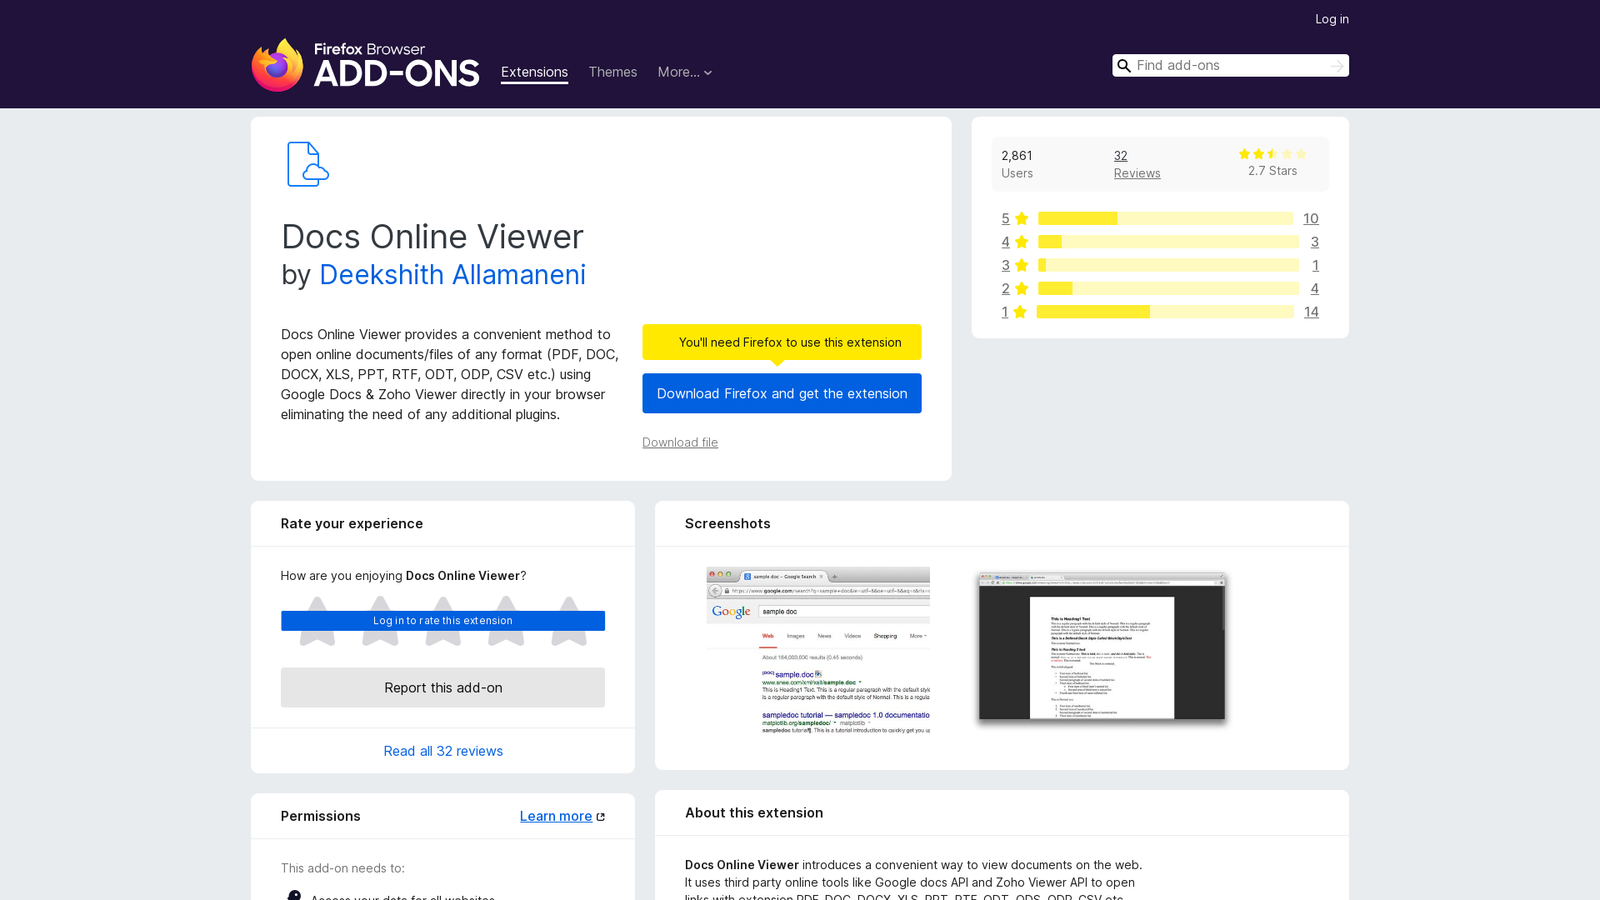
Task: Click the star icon in the 4-star row
Action: (1021, 242)
